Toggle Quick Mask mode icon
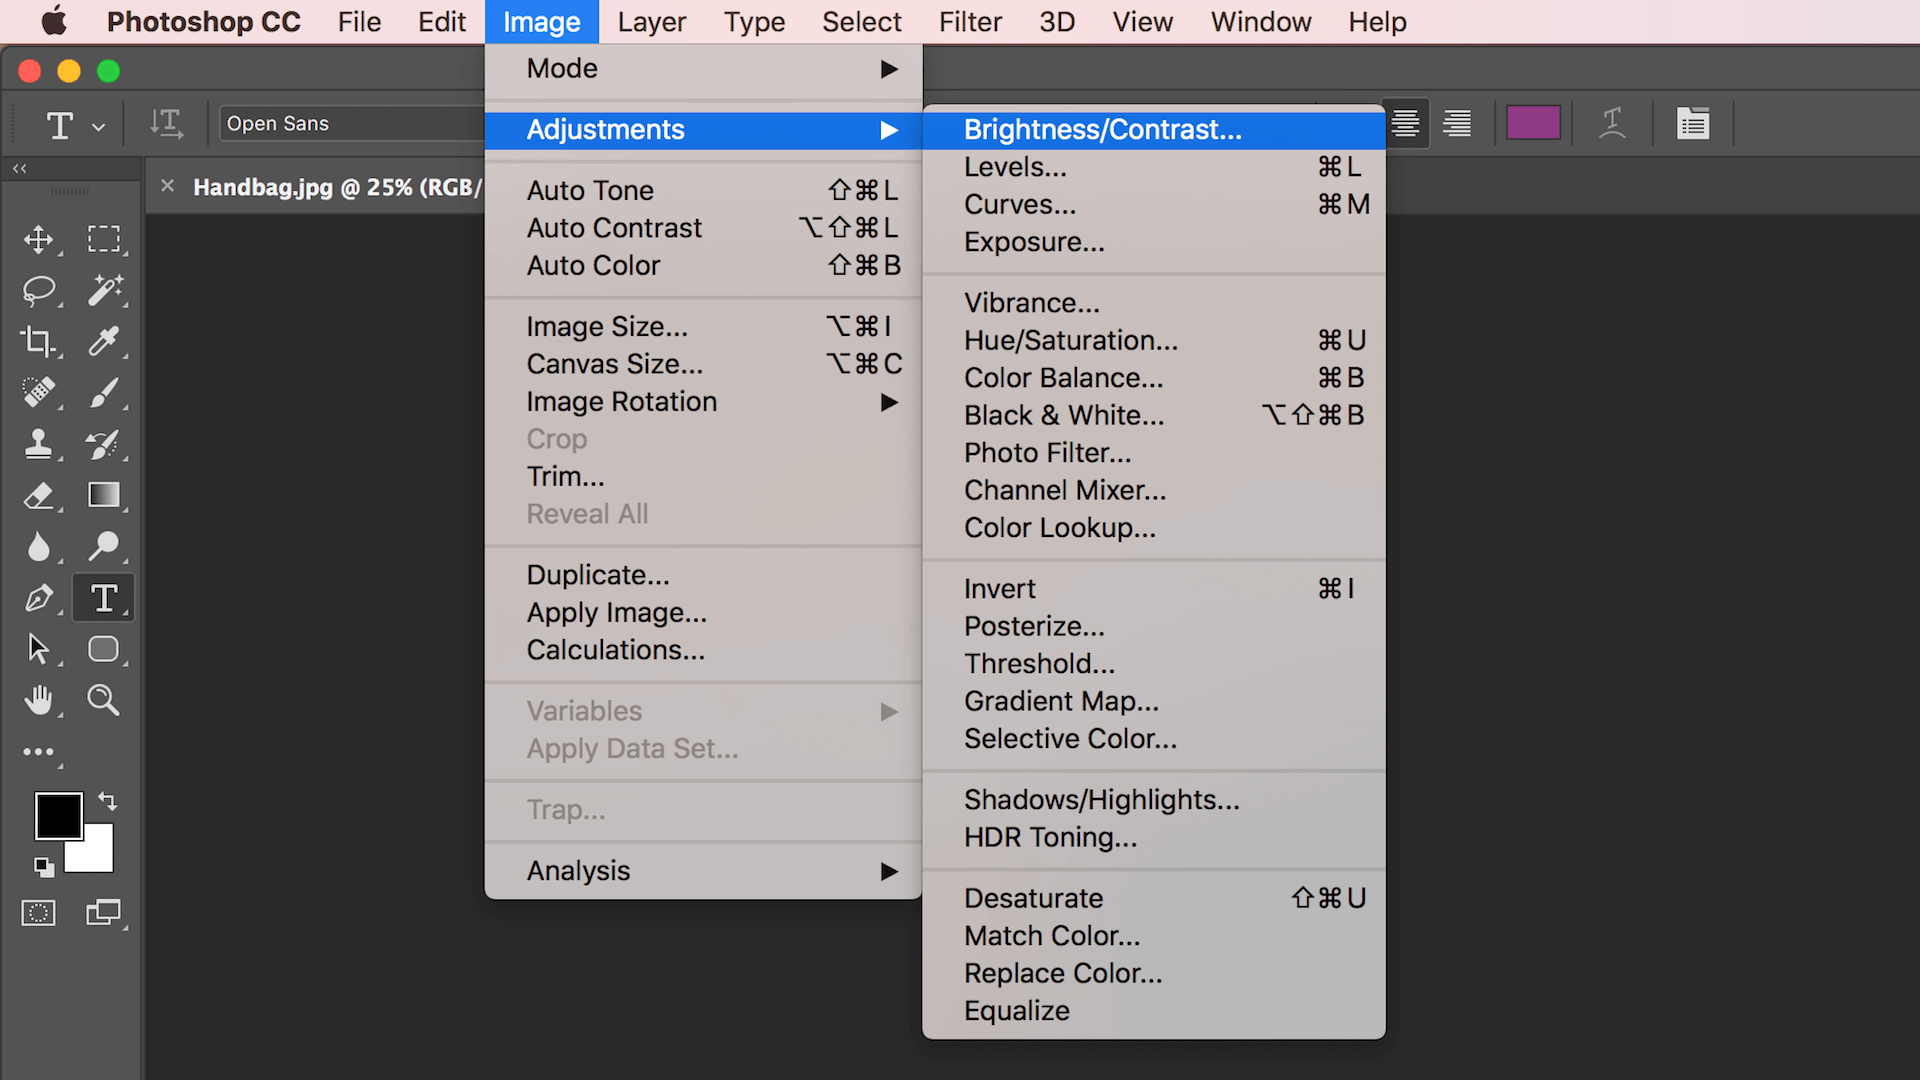This screenshot has height=1080, width=1920. (38, 913)
